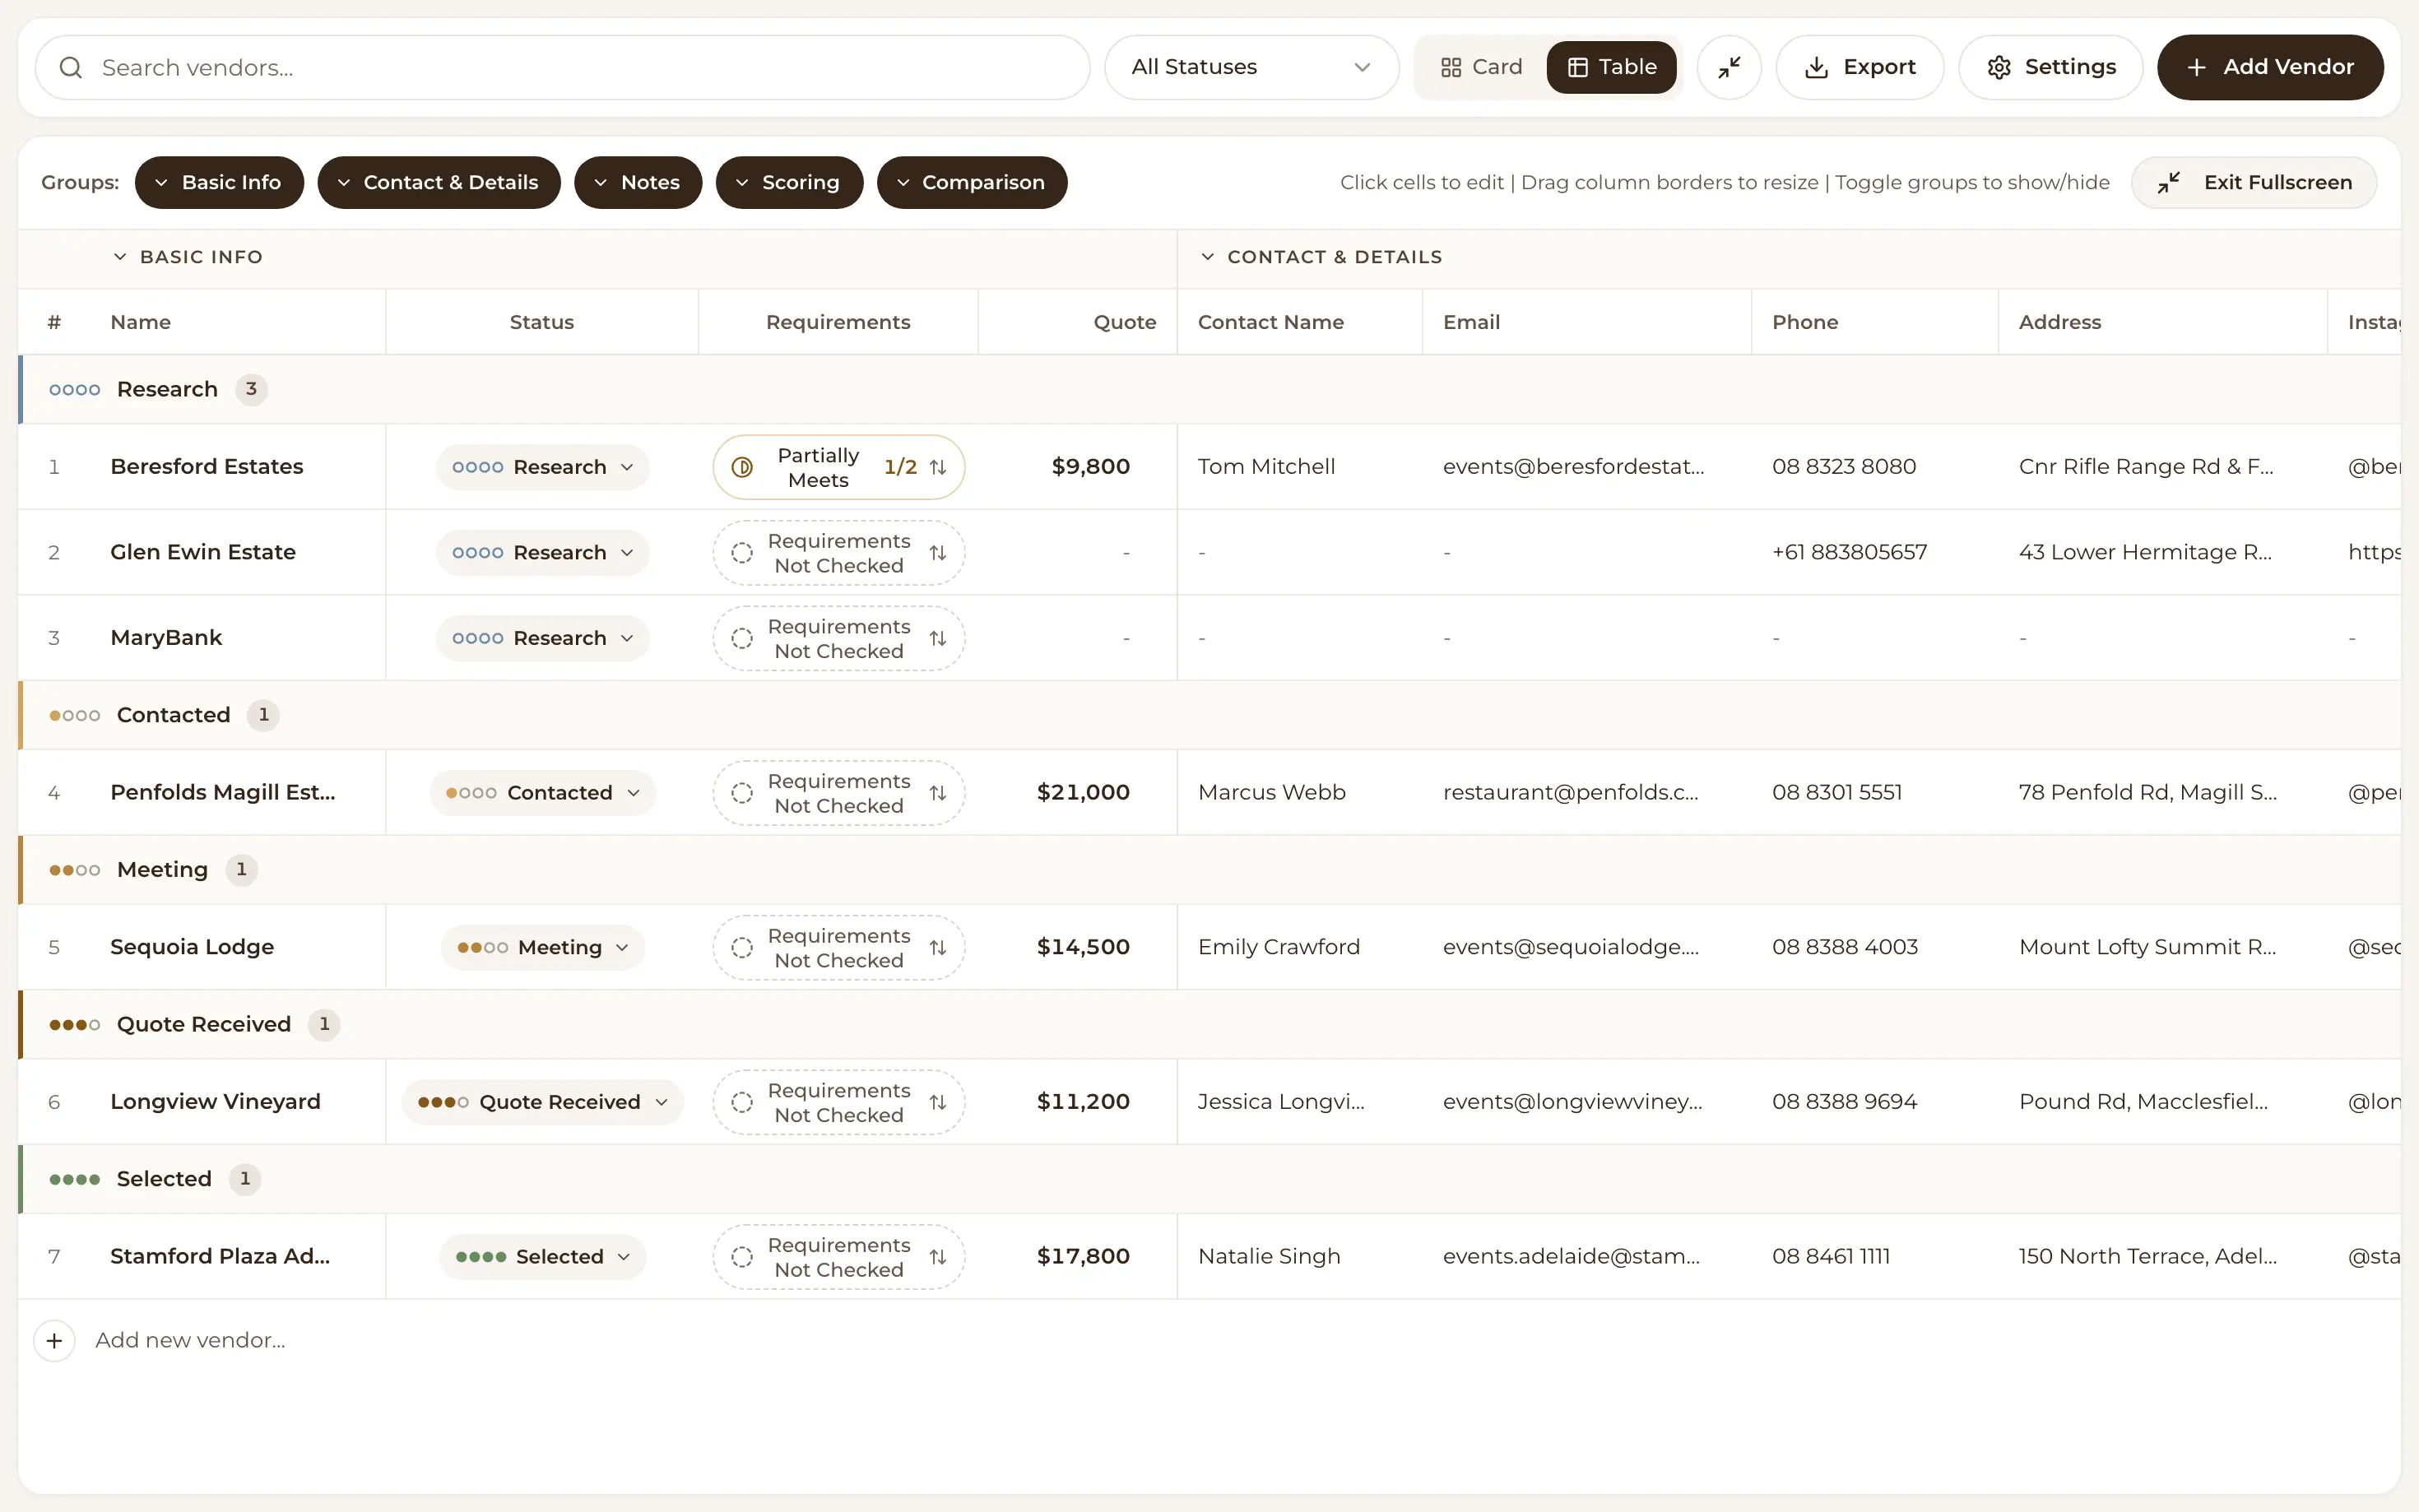Viewport: 2419px width, 1512px height.
Task: Open Penfolds Magill Contacted status dropdown
Action: point(543,793)
